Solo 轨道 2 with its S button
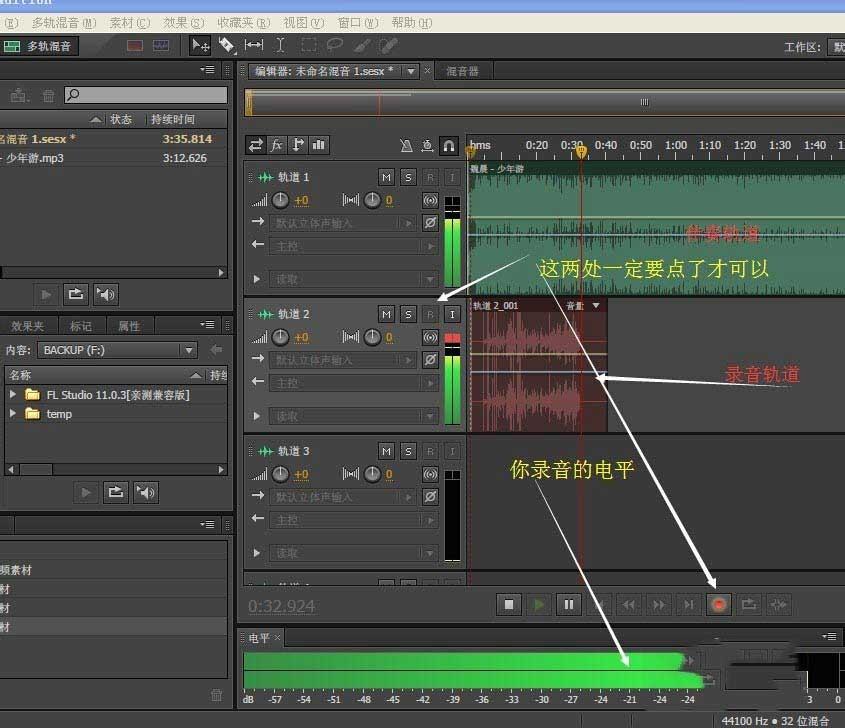This screenshot has height=728, width=845. tap(408, 313)
